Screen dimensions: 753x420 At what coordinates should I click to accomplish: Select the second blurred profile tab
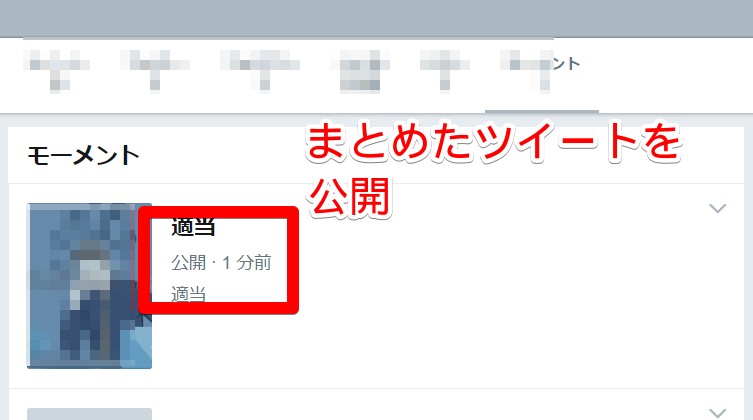pos(155,70)
